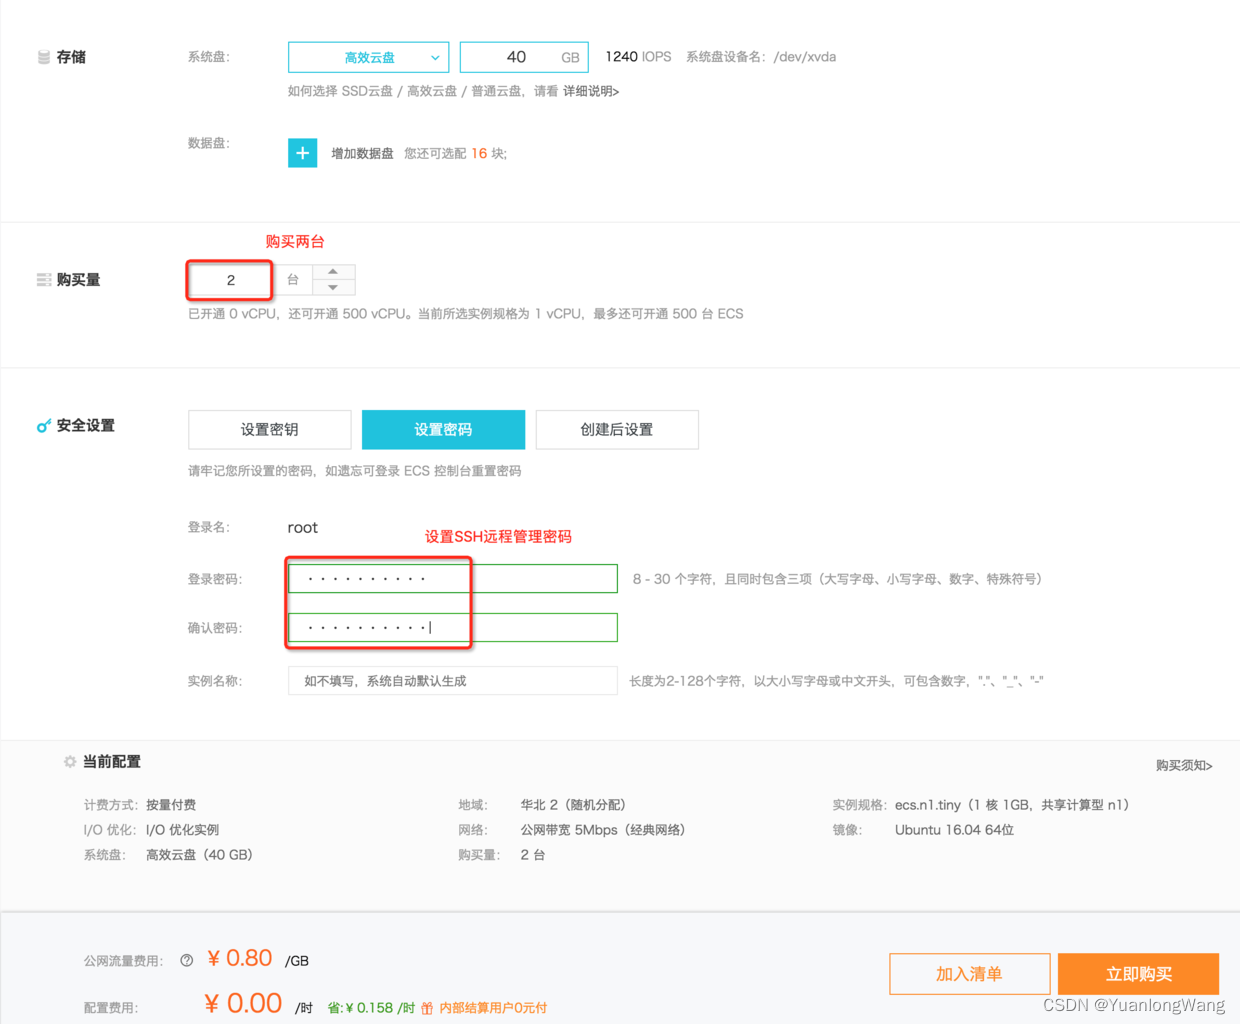Click the 立即购买 button

tap(1139, 974)
